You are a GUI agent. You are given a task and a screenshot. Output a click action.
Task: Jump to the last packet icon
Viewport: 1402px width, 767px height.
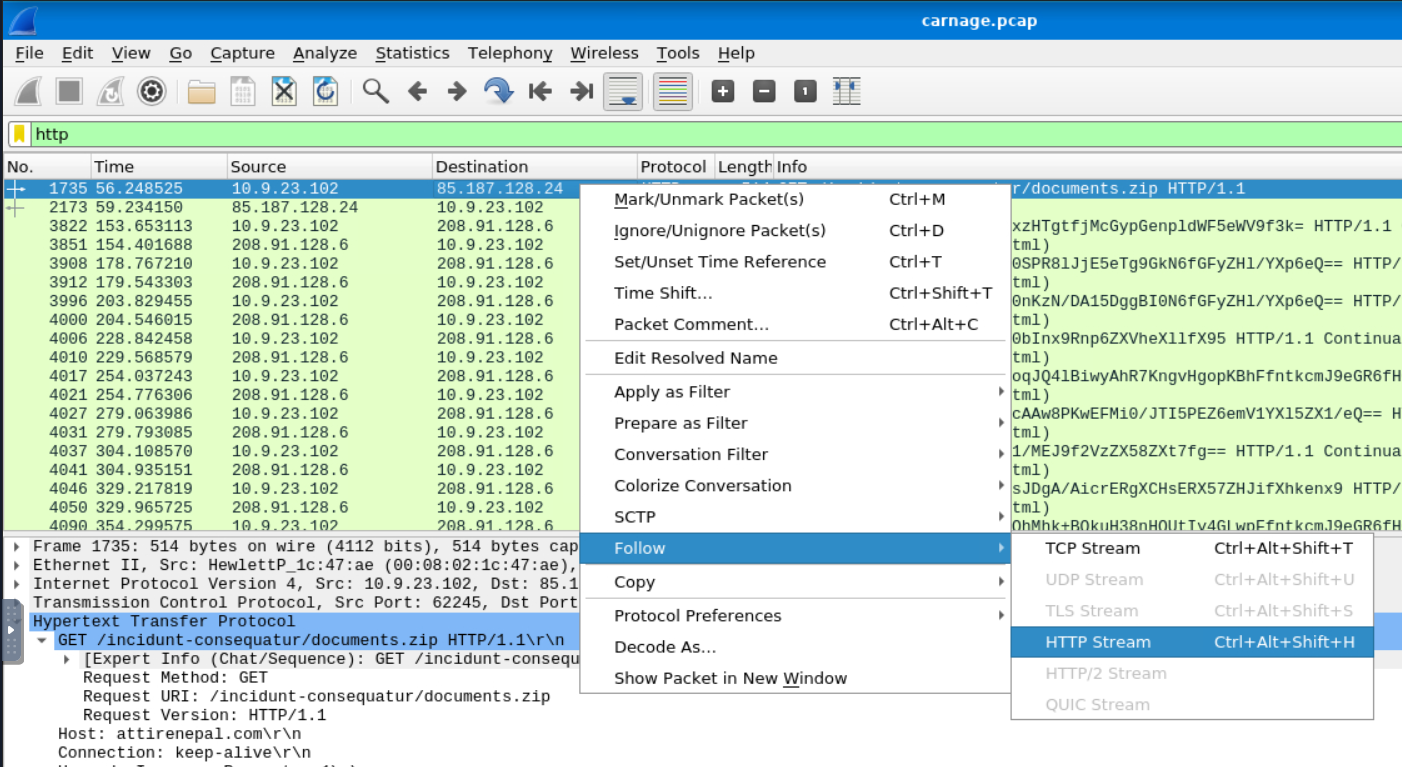tap(581, 92)
